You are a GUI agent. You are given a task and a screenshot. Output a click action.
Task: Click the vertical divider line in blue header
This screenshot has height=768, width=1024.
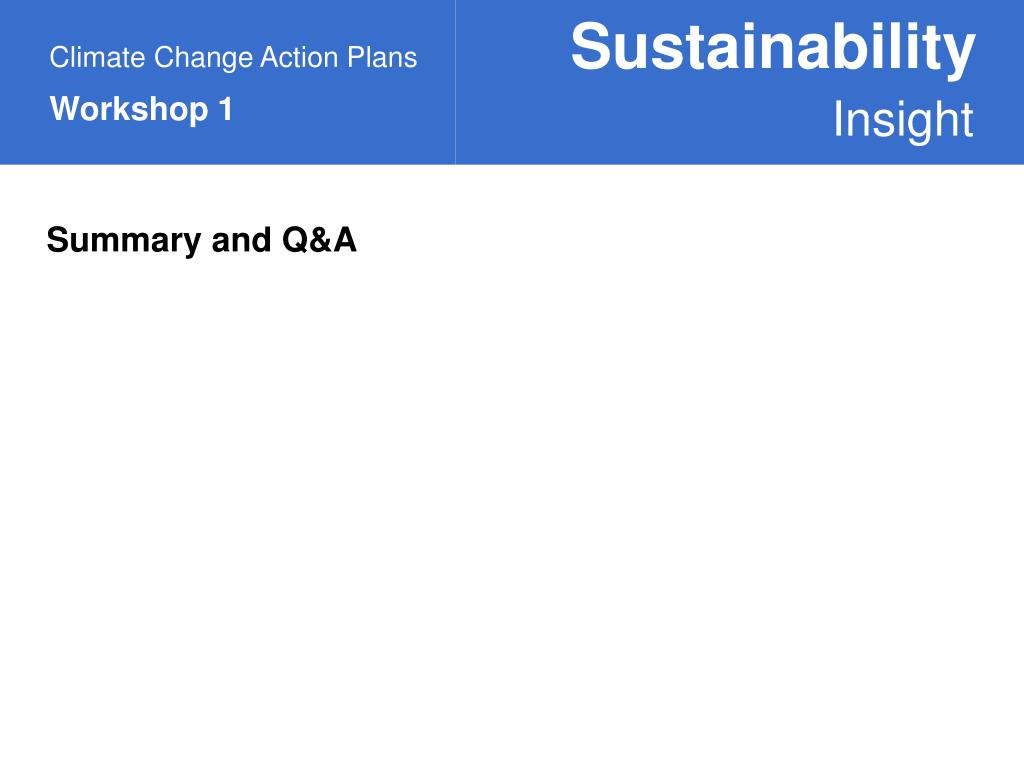click(x=455, y=82)
